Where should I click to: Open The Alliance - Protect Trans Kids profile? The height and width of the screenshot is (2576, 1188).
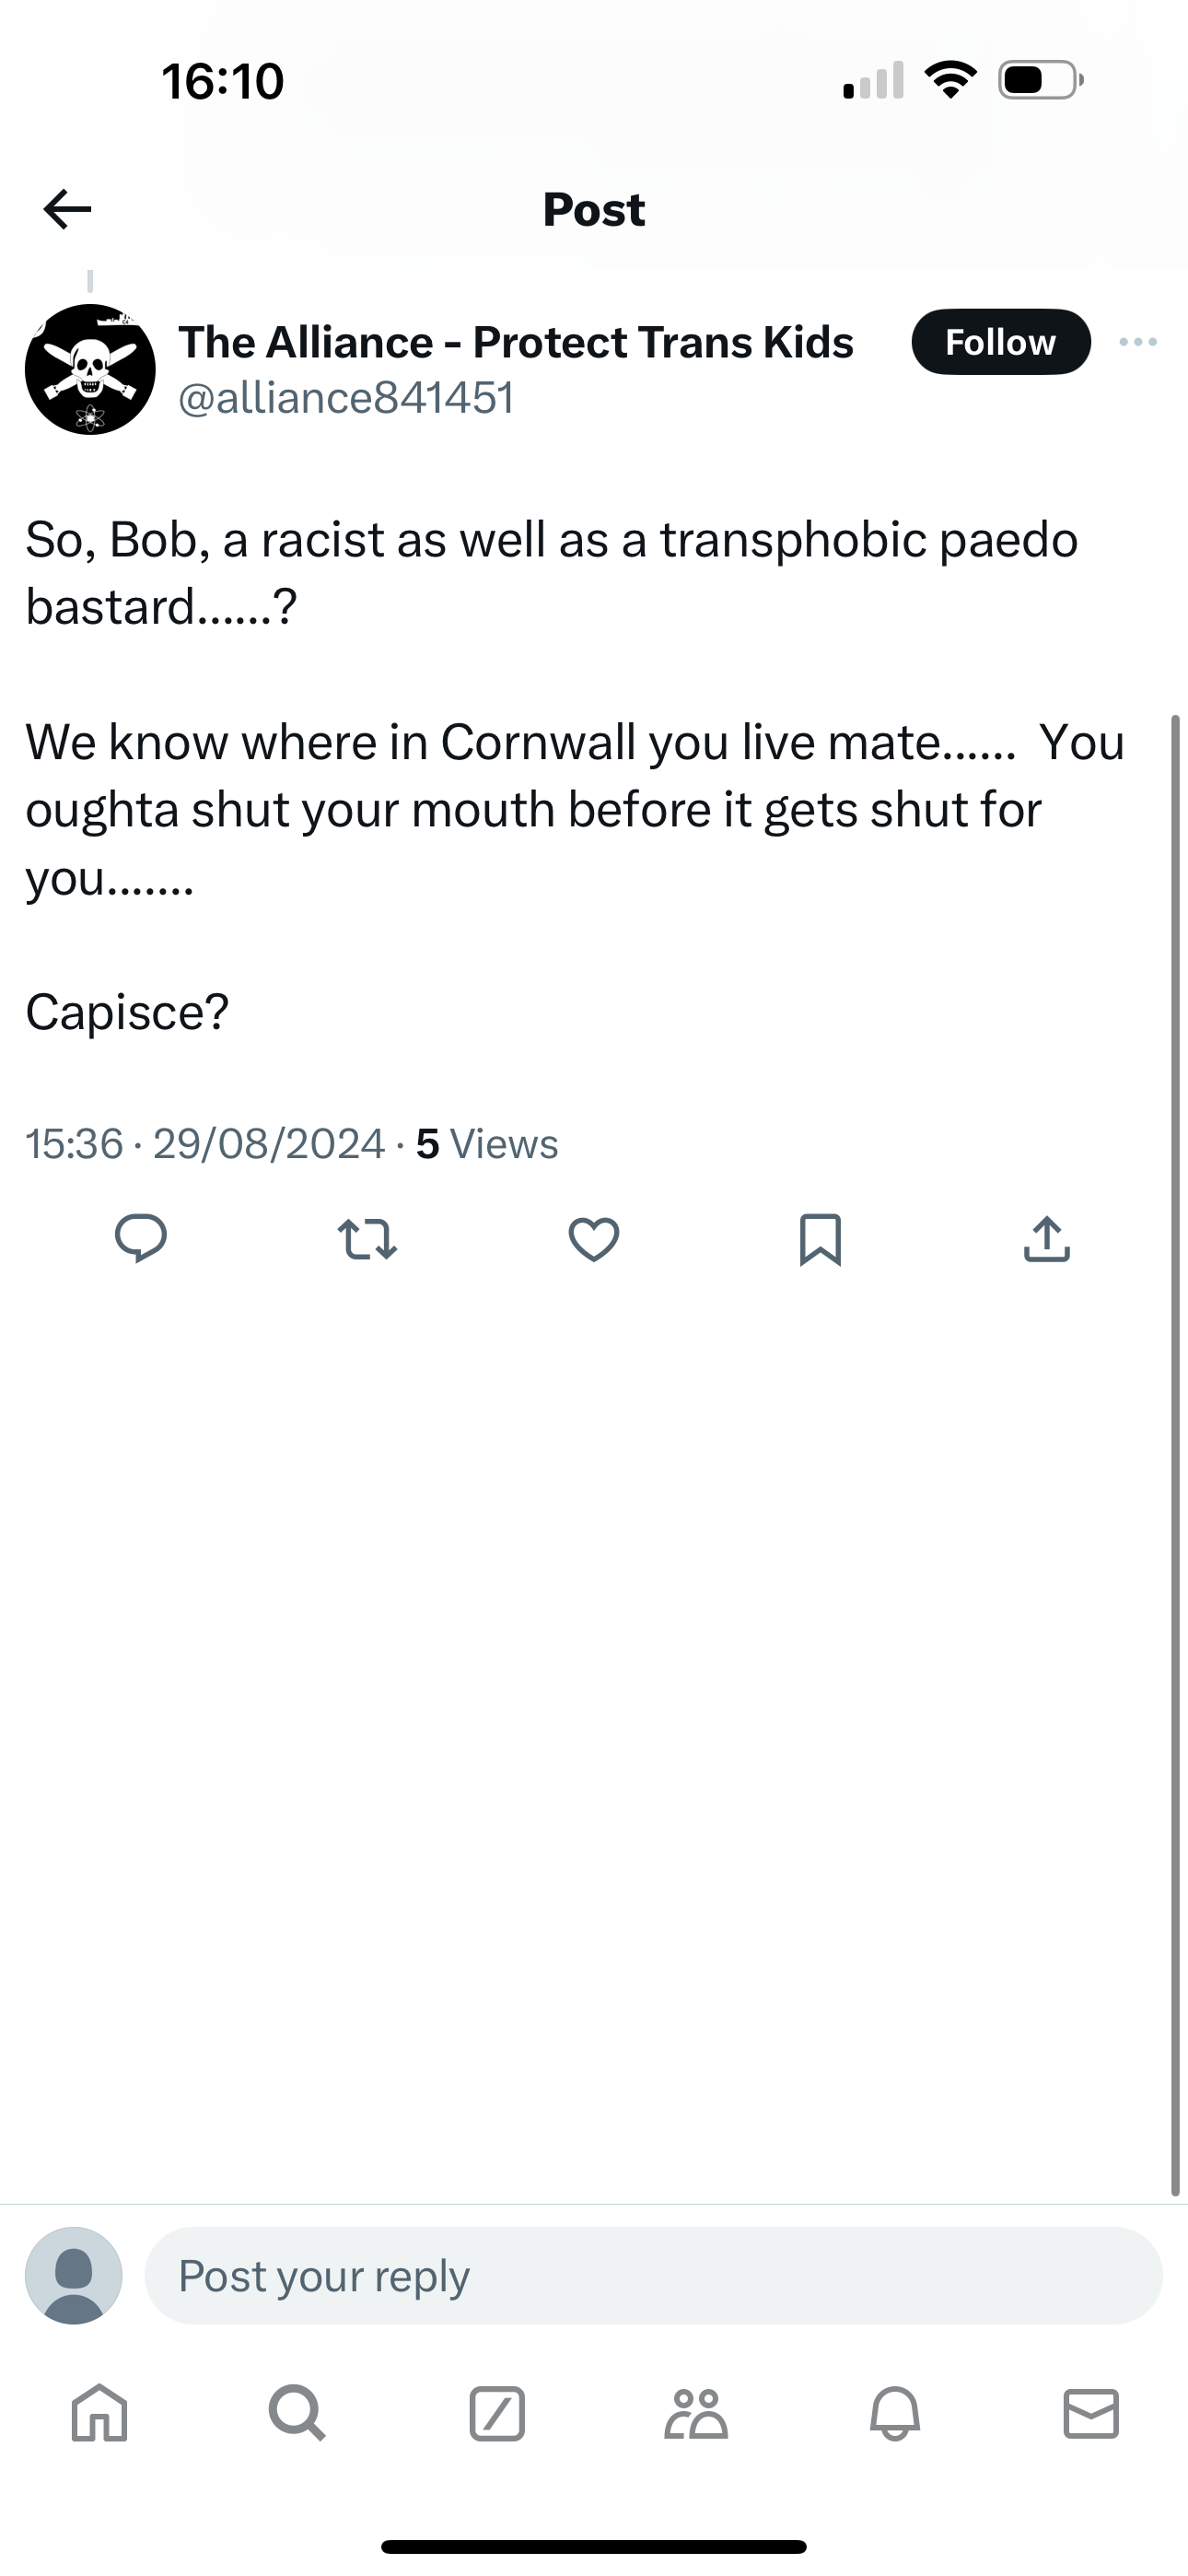[516, 342]
